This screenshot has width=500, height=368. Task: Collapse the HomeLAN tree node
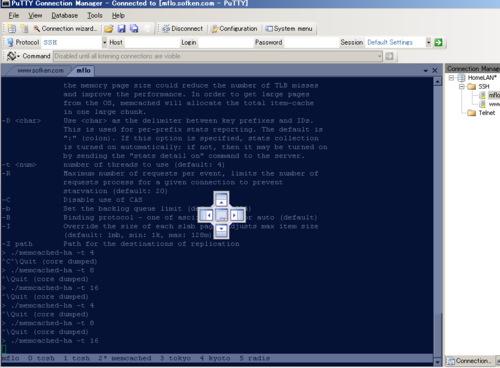[452, 78]
